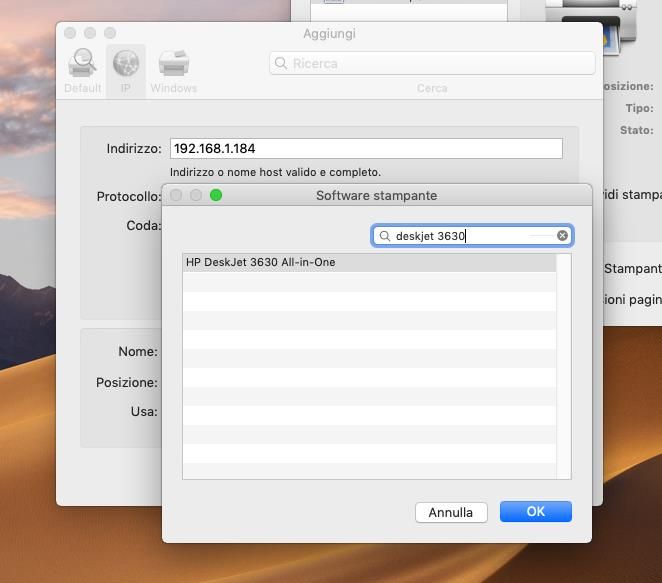The image size is (662, 583).
Task: Open the Default tab in Aggiungi toolbar
Action: tap(82, 71)
